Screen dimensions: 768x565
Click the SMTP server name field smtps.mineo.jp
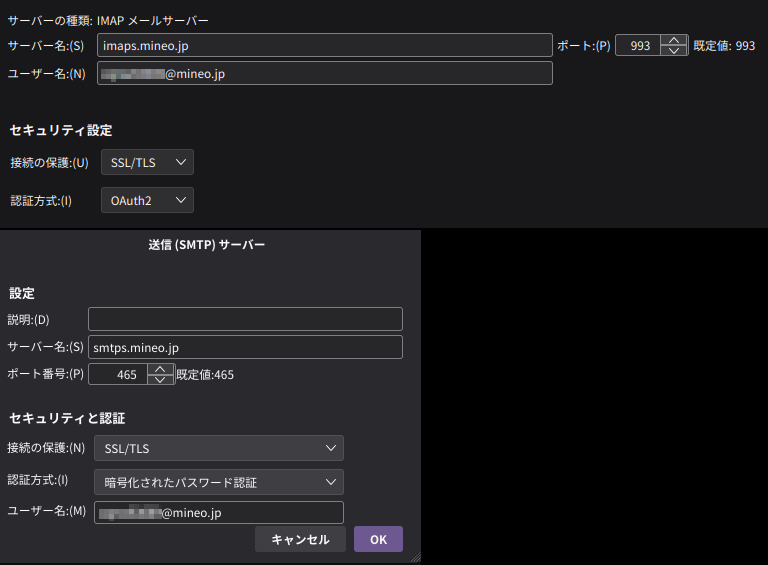click(245, 347)
